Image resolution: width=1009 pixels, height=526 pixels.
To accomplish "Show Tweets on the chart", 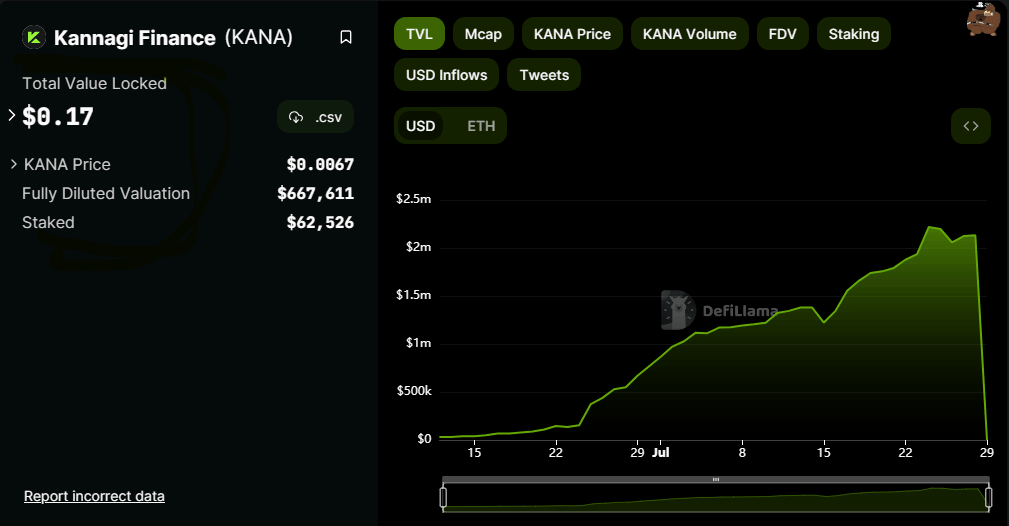I will (x=544, y=75).
